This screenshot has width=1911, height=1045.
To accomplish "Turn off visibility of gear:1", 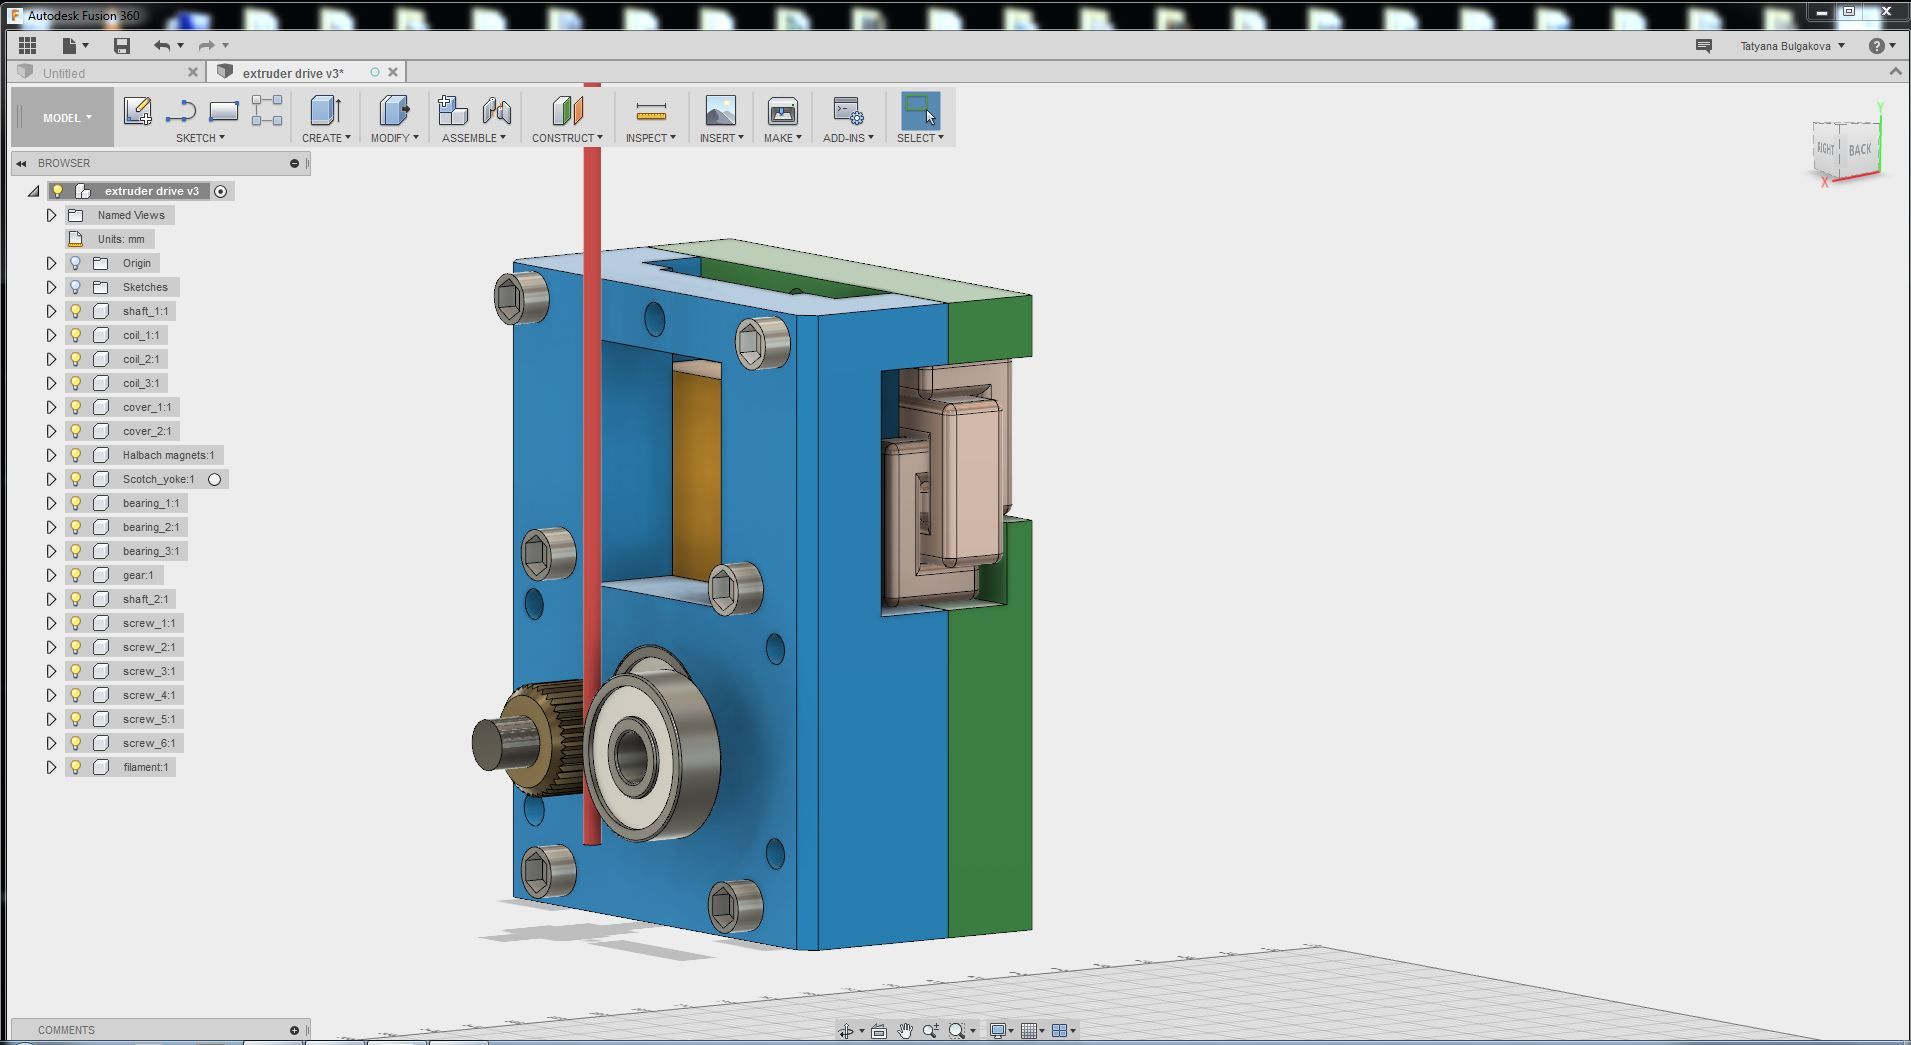I will tap(76, 575).
